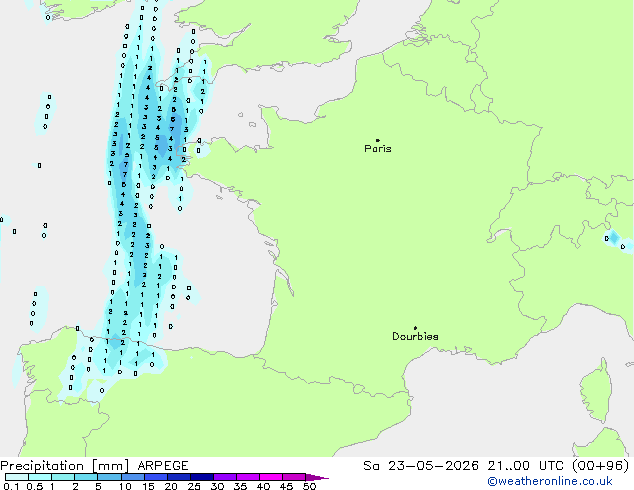The image size is (634, 490).
Task: Click the Dourbies city label
Action: (x=415, y=336)
